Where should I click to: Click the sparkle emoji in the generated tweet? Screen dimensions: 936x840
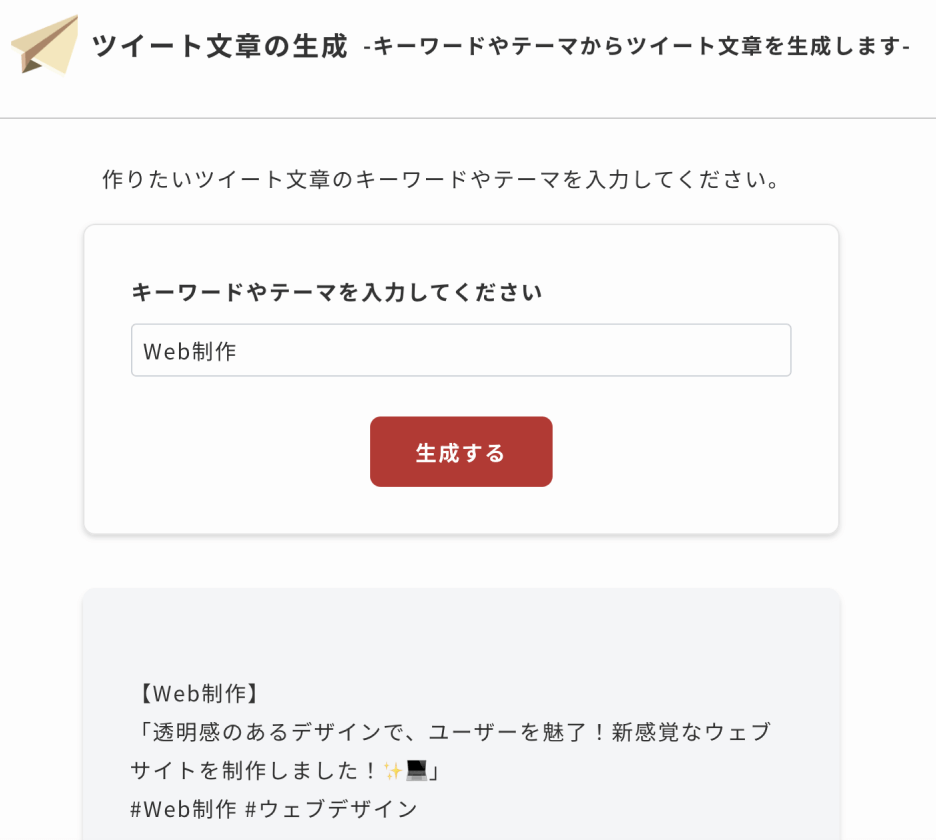[391, 772]
